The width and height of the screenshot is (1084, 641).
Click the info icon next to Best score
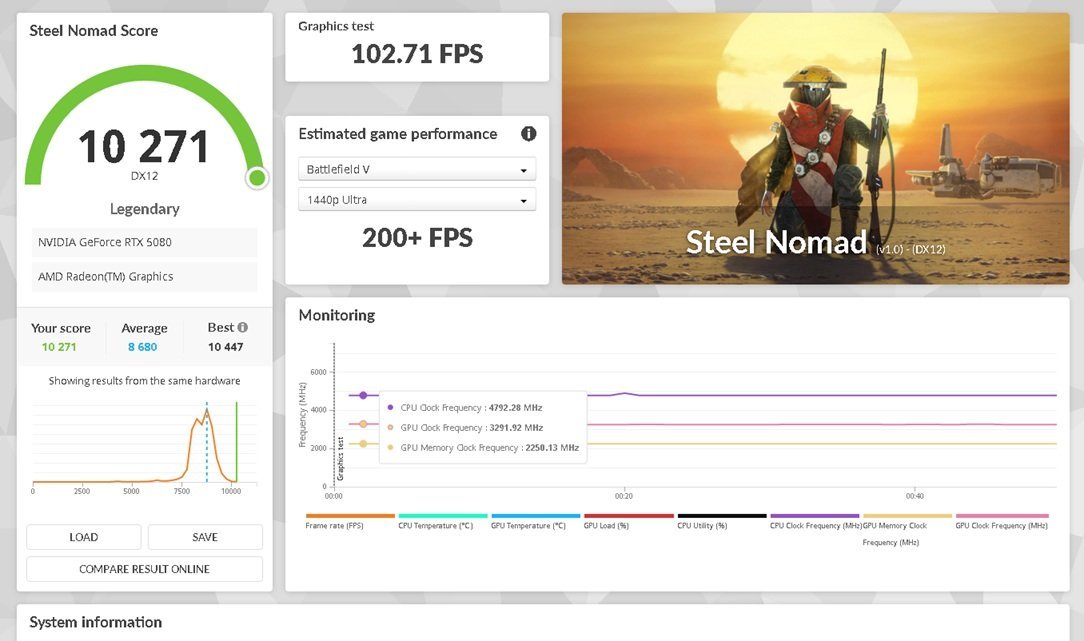click(243, 327)
